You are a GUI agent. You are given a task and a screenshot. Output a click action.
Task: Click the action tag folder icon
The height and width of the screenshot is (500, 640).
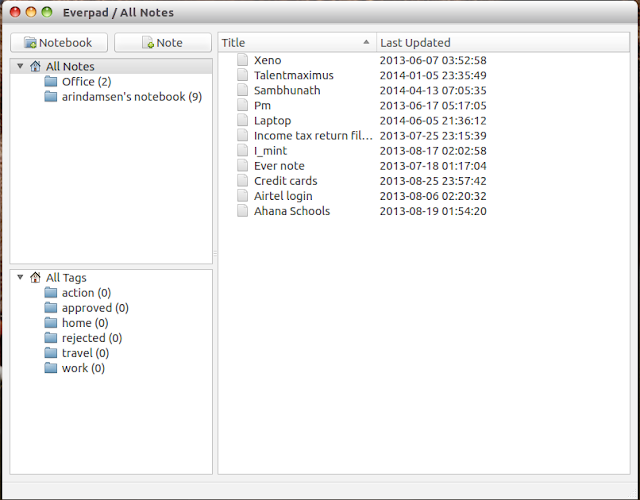tap(51, 292)
